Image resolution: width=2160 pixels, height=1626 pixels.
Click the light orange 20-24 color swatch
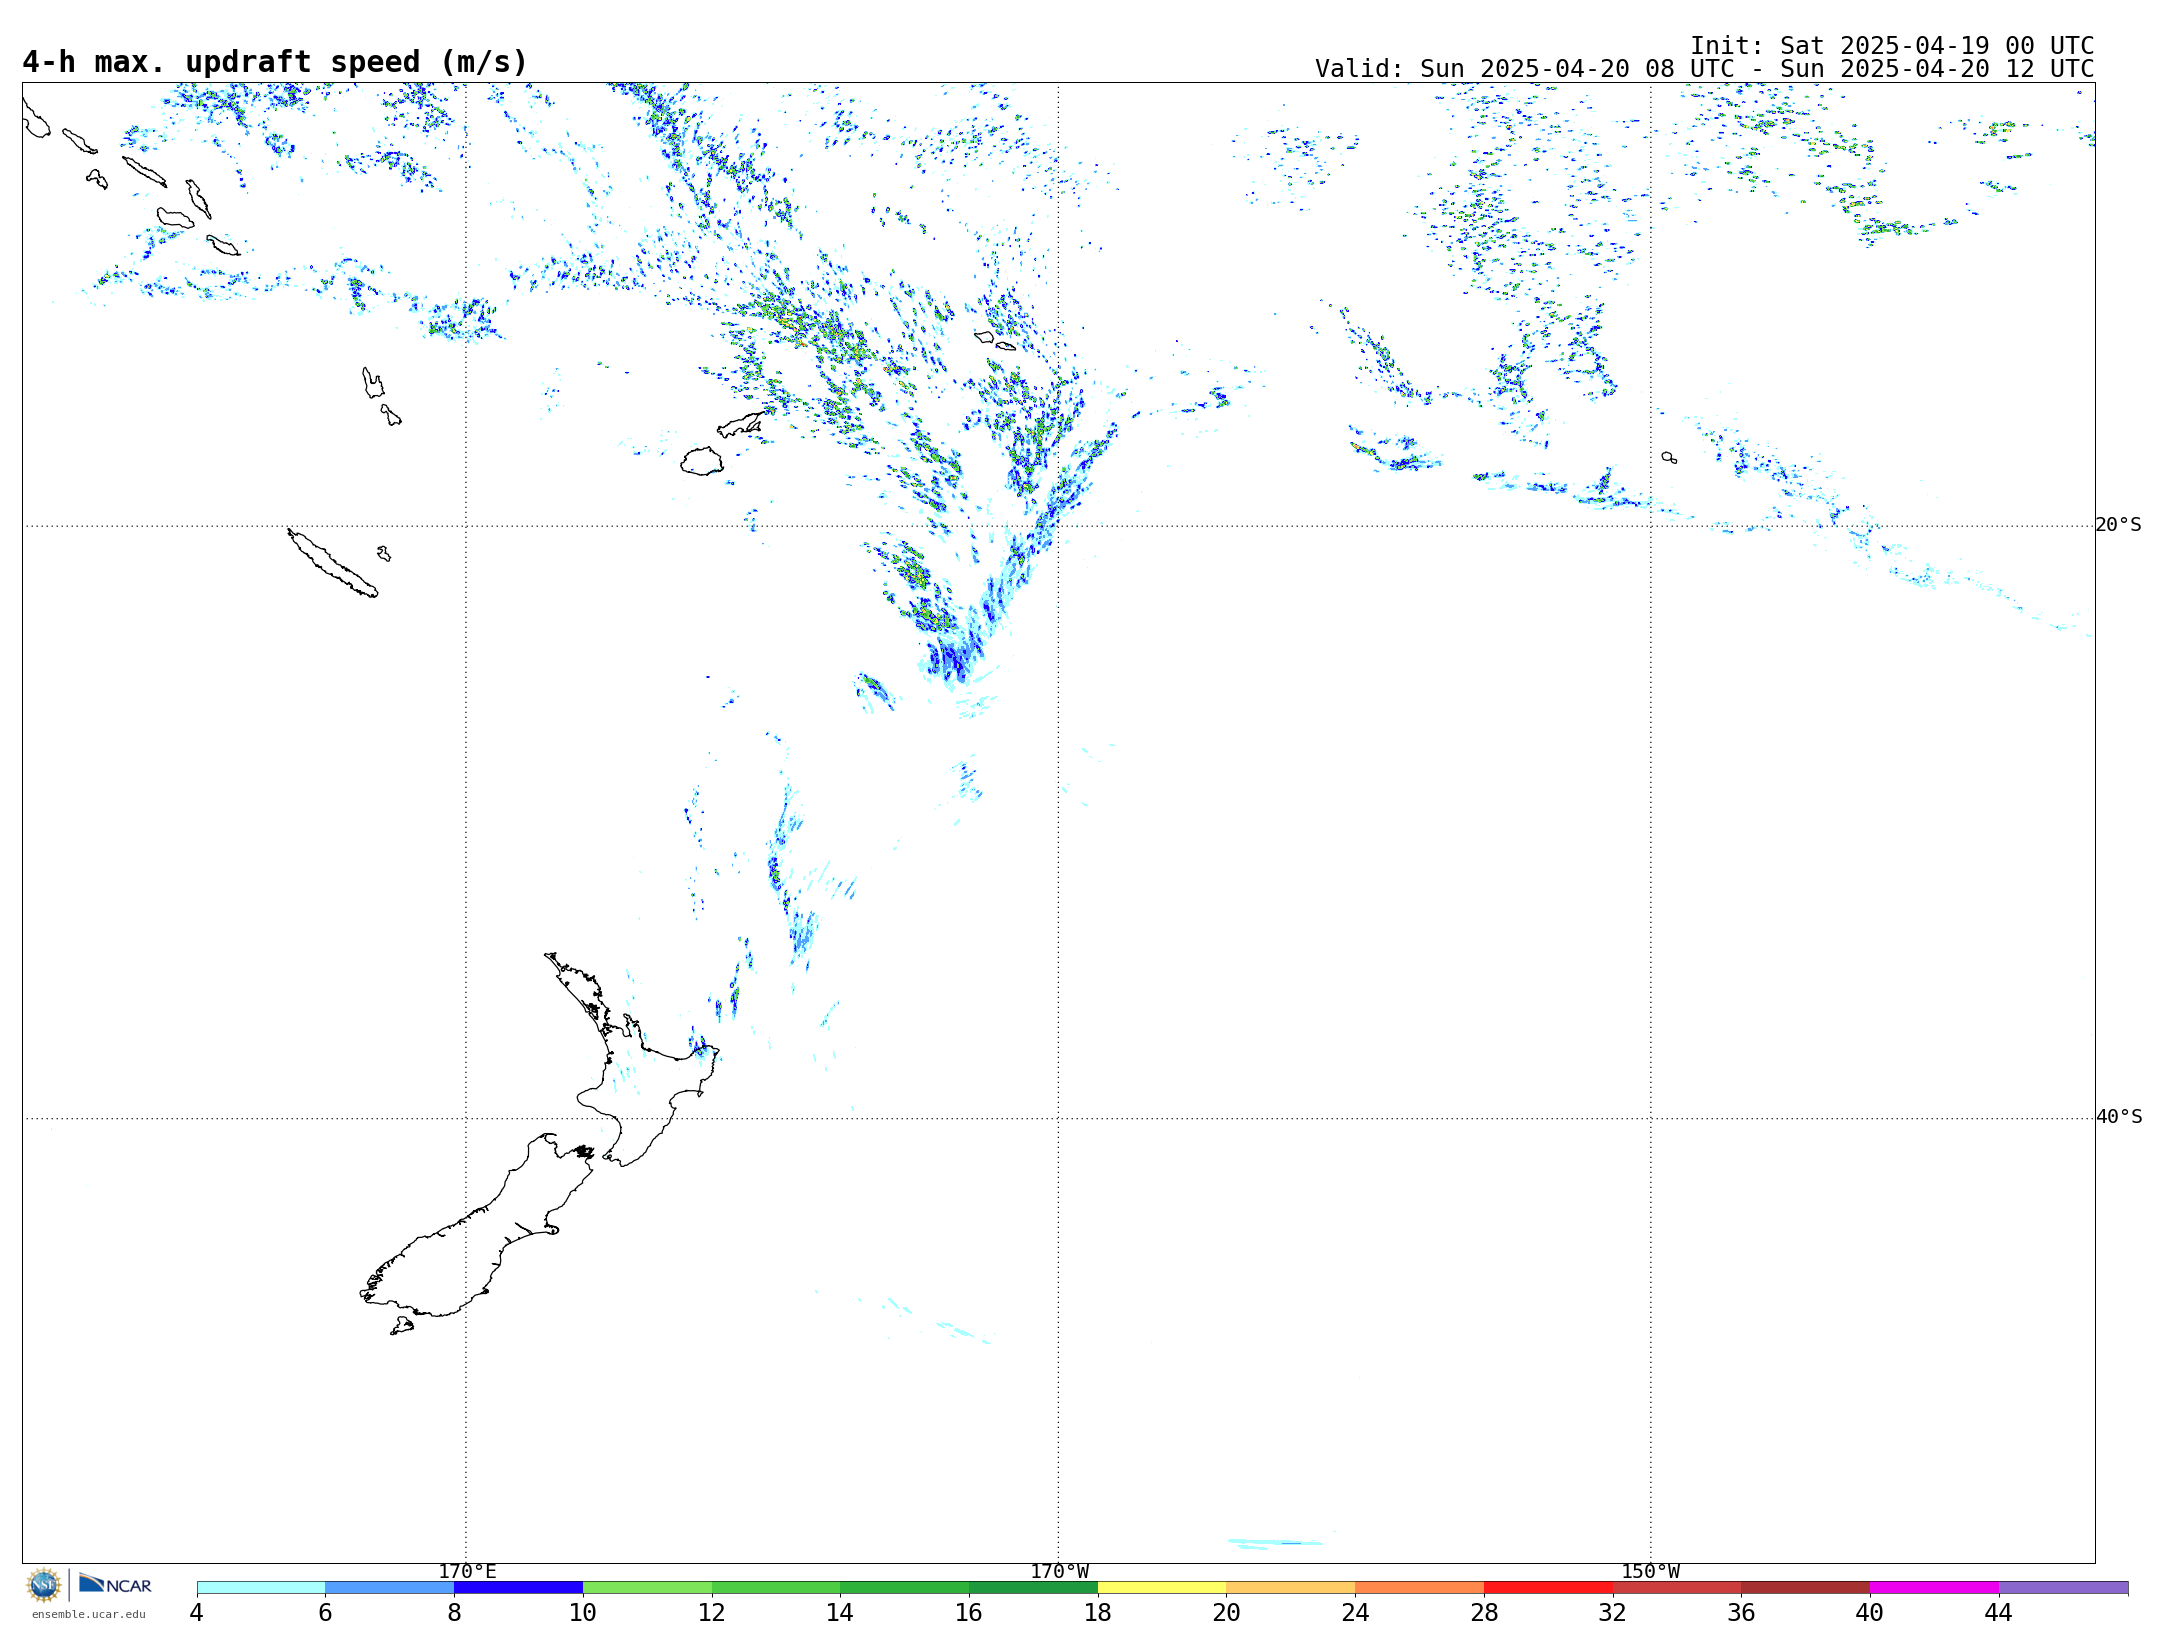pos(1291,1588)
